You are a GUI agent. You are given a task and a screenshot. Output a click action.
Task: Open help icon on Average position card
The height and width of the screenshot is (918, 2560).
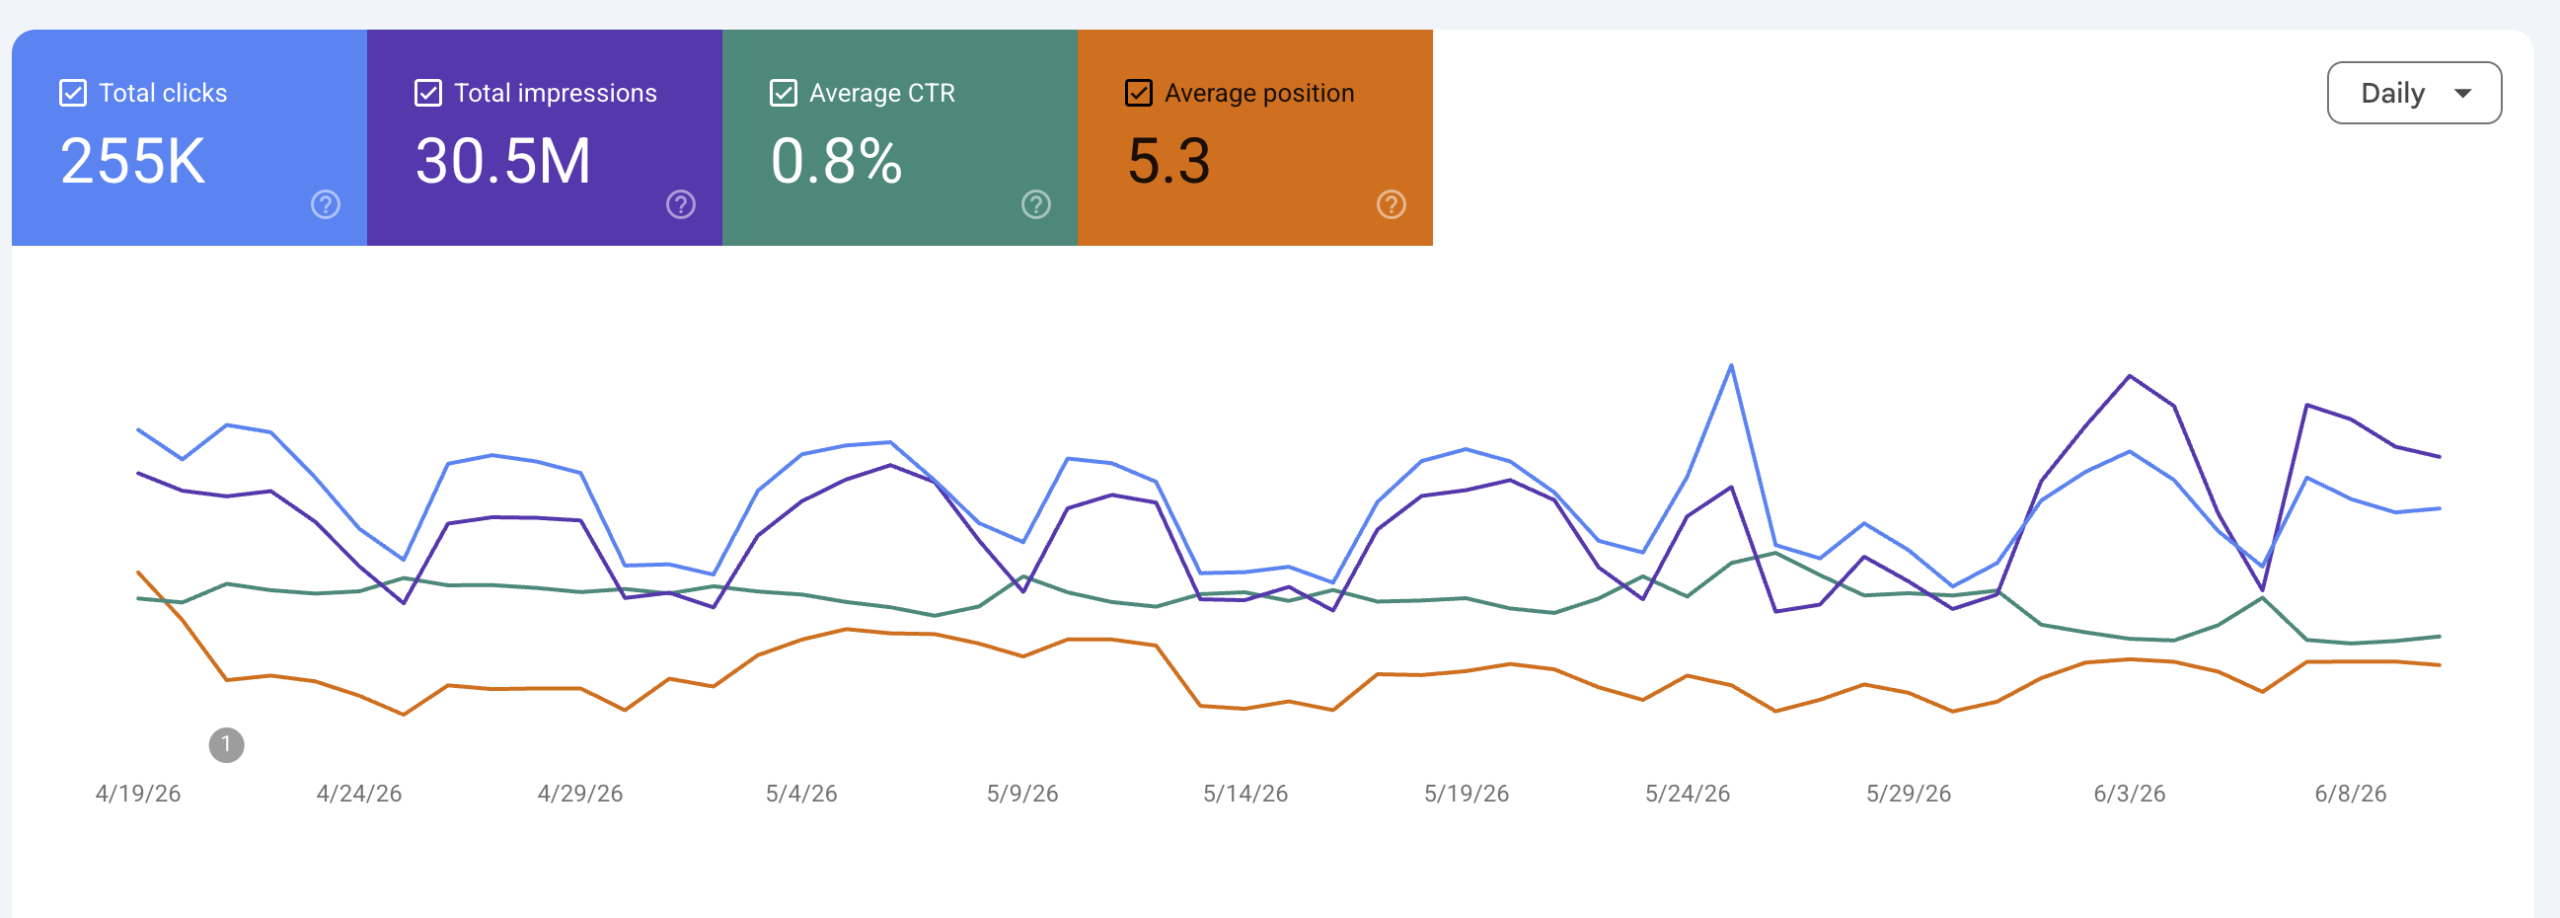click(x=1391, y=204)
